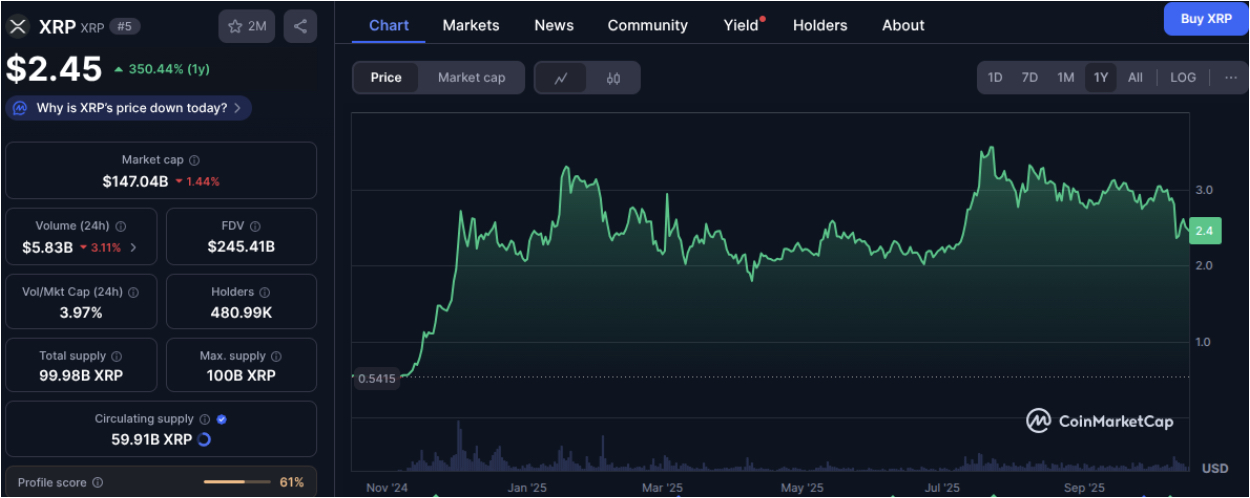Click circulating supply progress ring icon
1250x498 pixels.
pos(205,439)
